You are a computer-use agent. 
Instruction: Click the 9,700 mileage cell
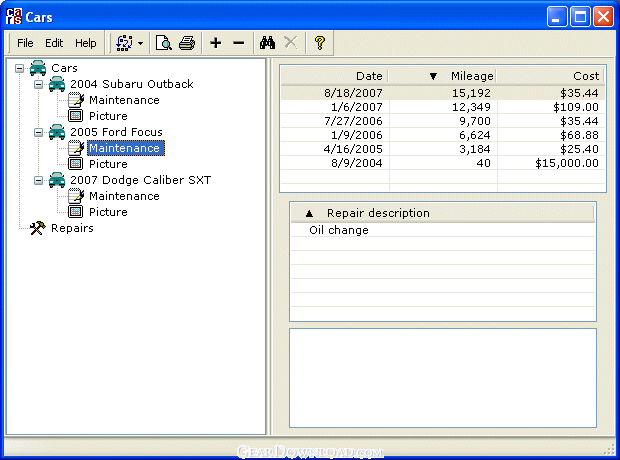443,121
